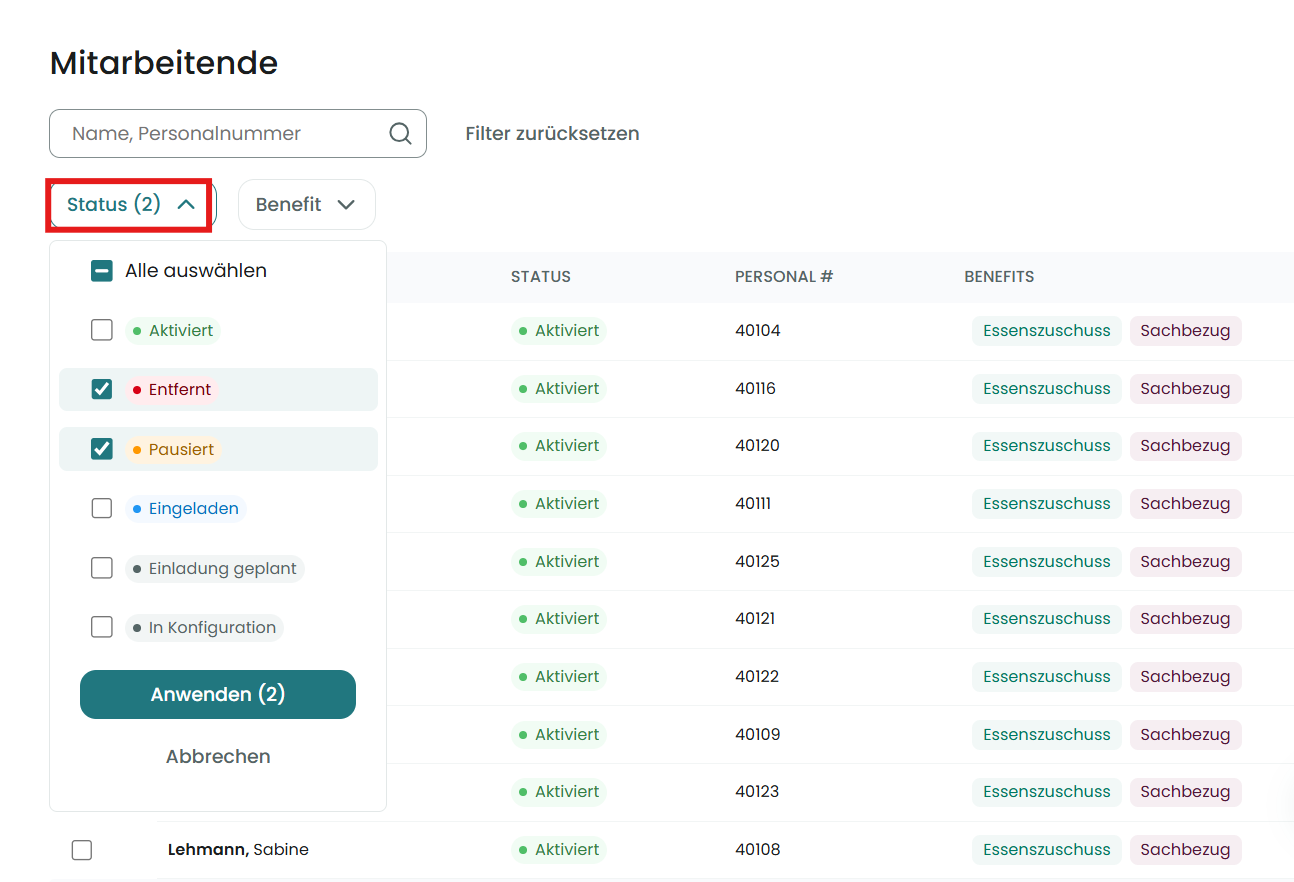Tick the Einladung geplant checkbox
This screenshot has width=1294, height=882.
(102, 568)
